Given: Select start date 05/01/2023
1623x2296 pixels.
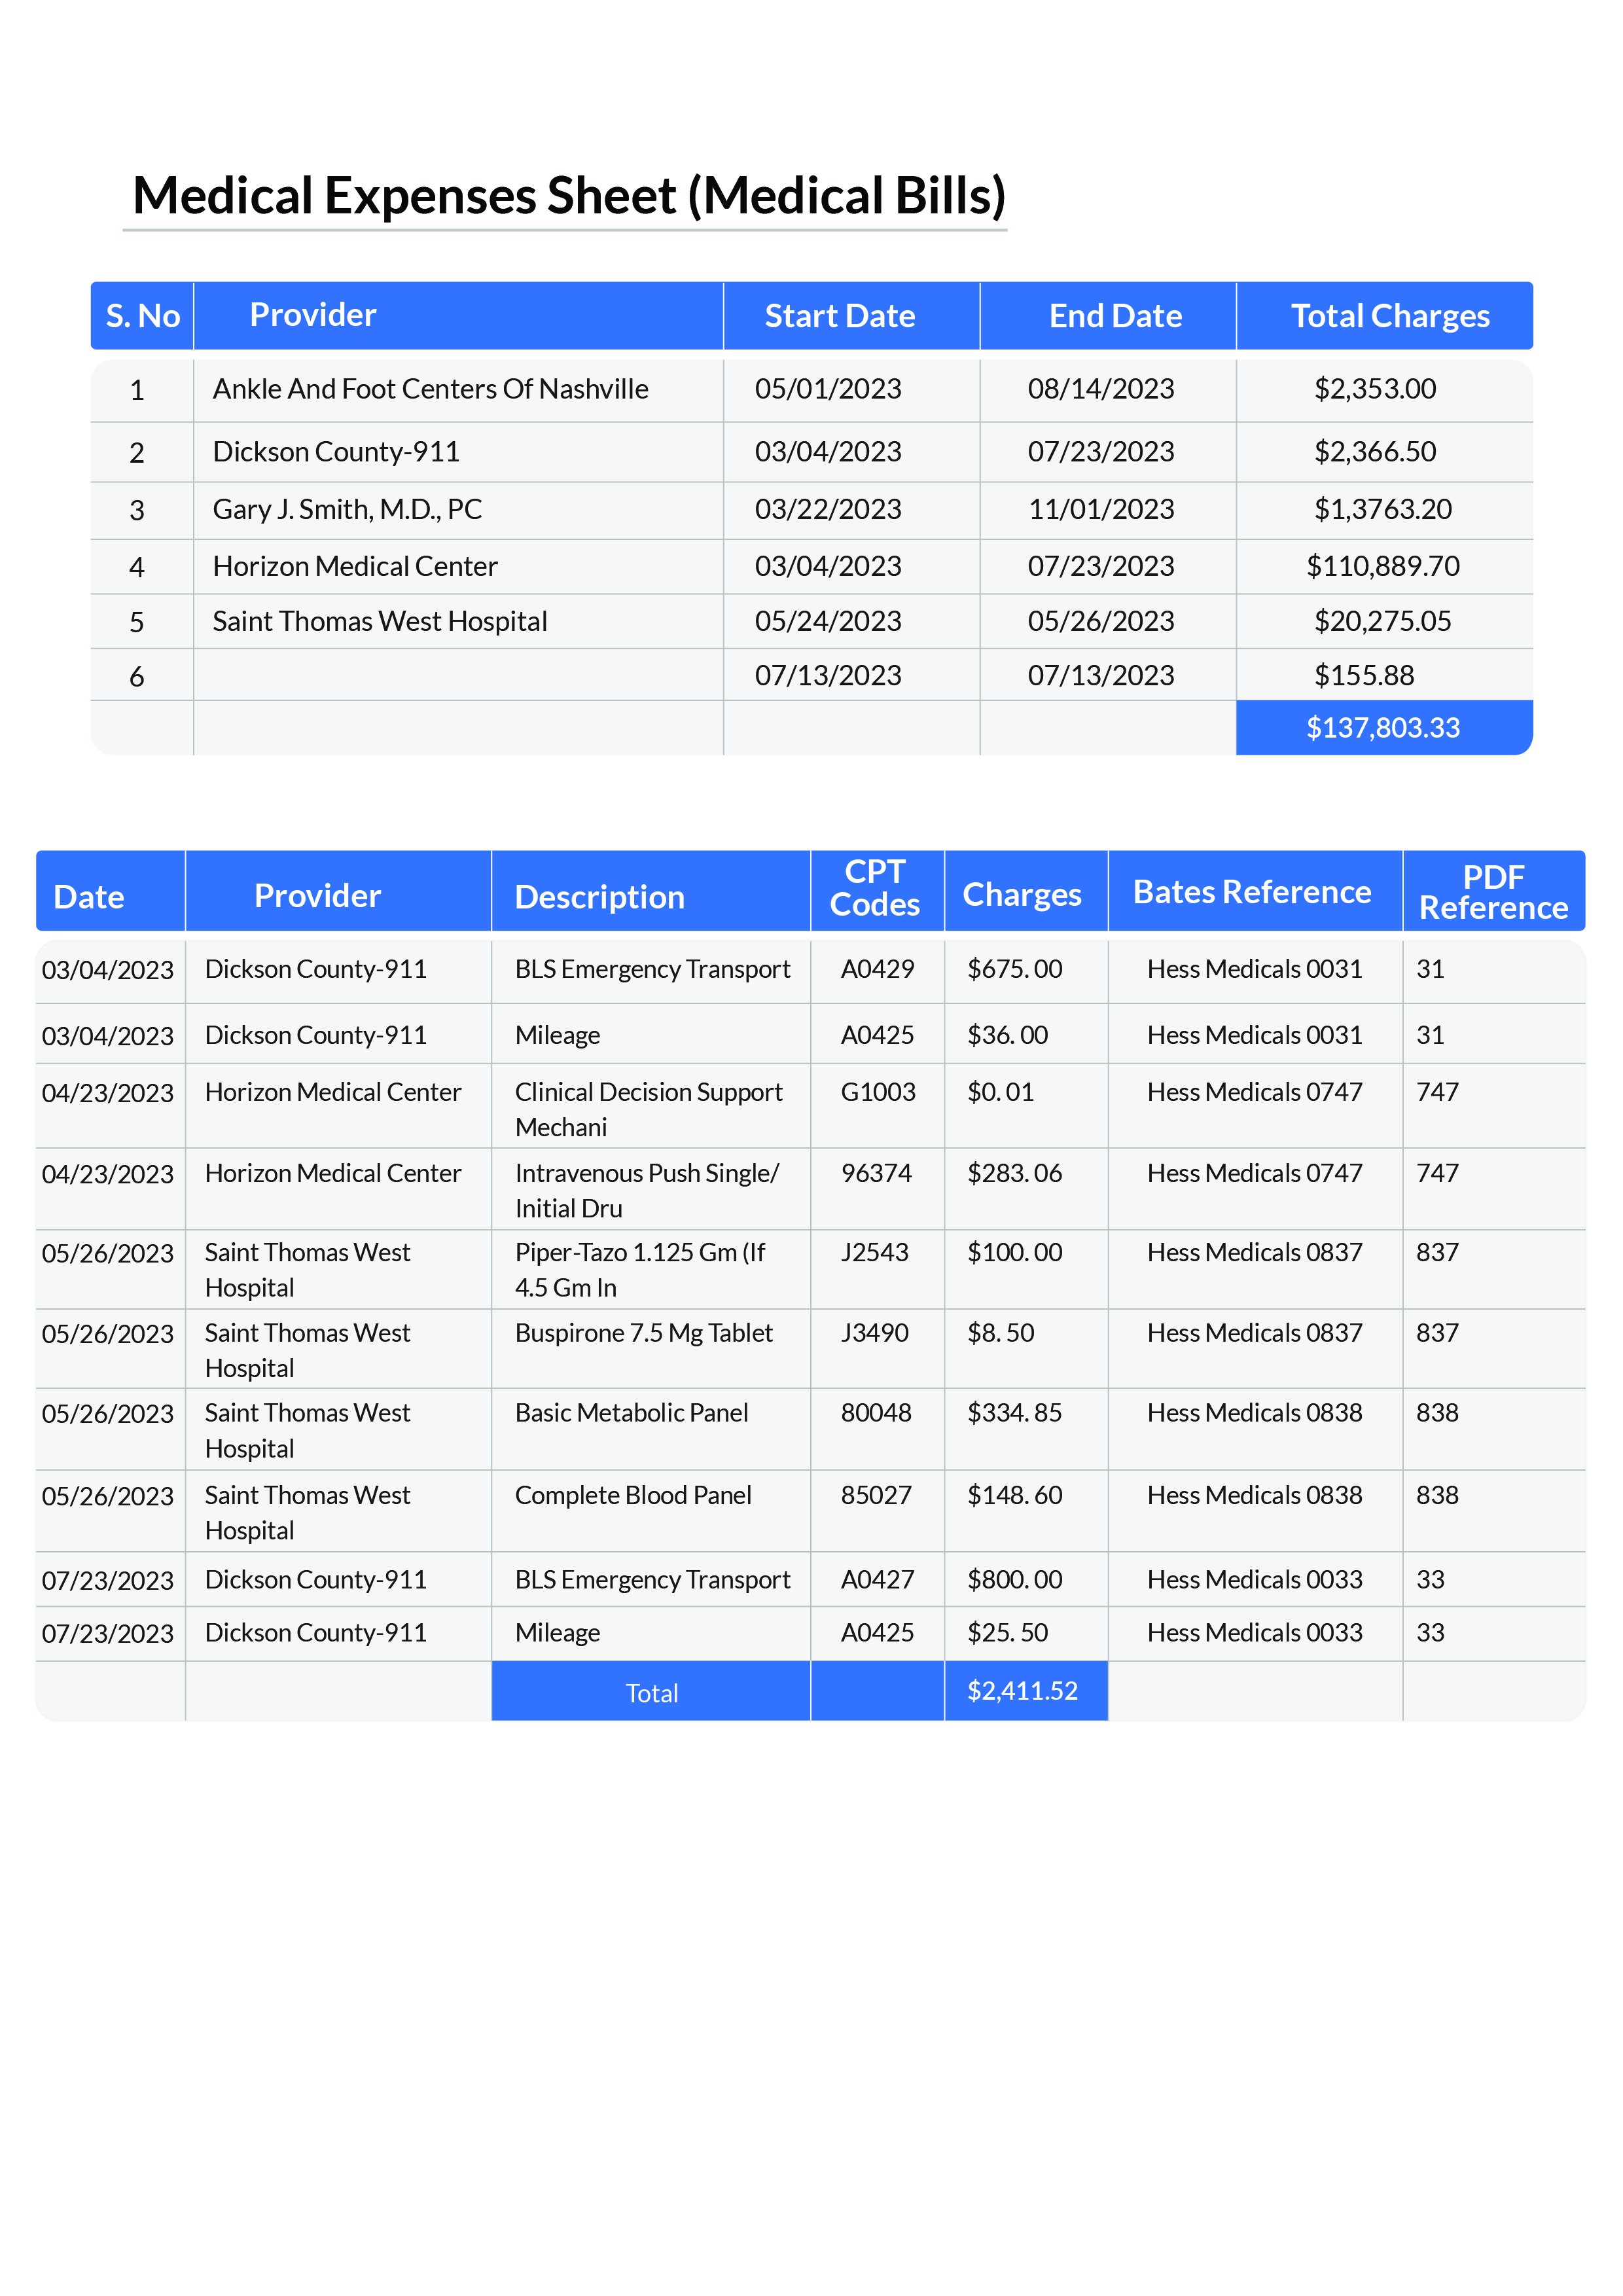Looking at the screenshot, I should [828, 389].
